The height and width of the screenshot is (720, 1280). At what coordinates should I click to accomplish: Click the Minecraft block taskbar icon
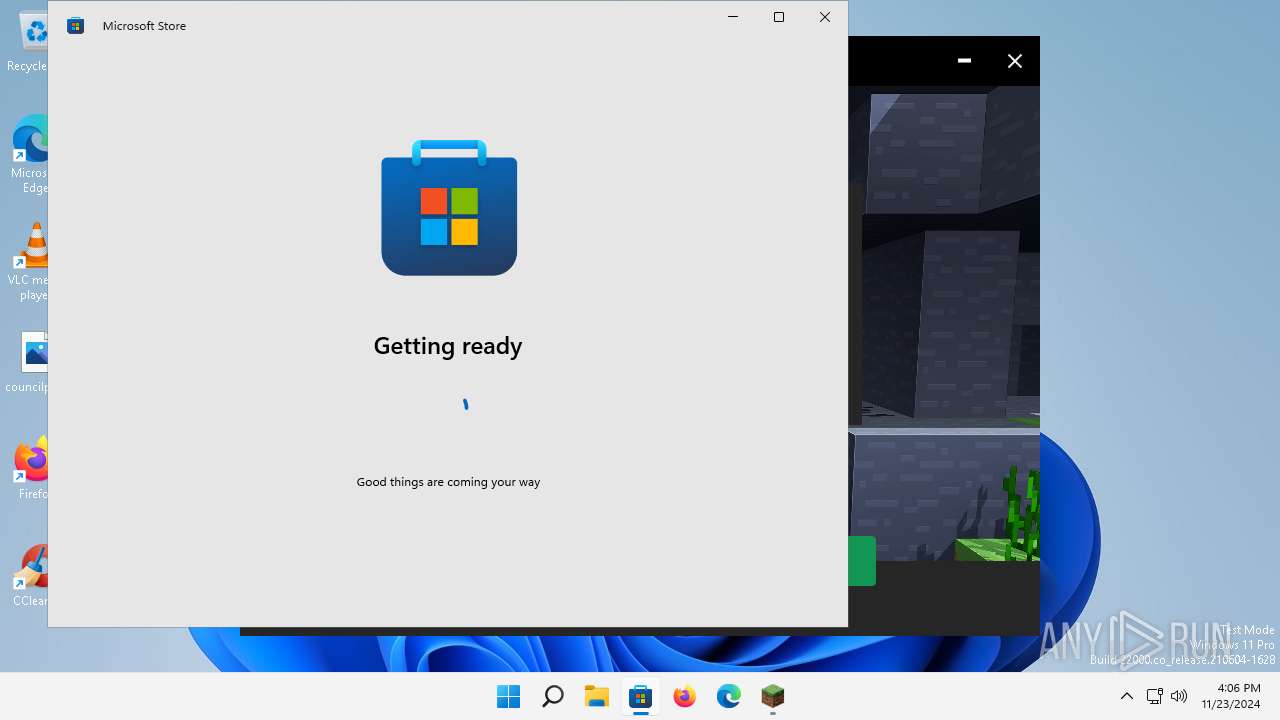[x=772, y=696]
